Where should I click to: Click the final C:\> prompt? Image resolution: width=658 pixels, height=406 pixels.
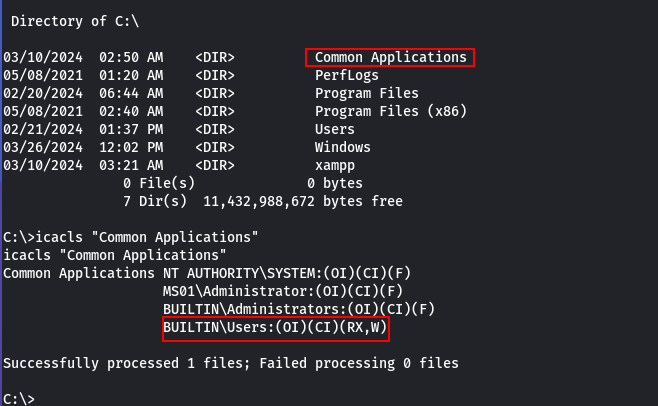(x=19, y=398)
